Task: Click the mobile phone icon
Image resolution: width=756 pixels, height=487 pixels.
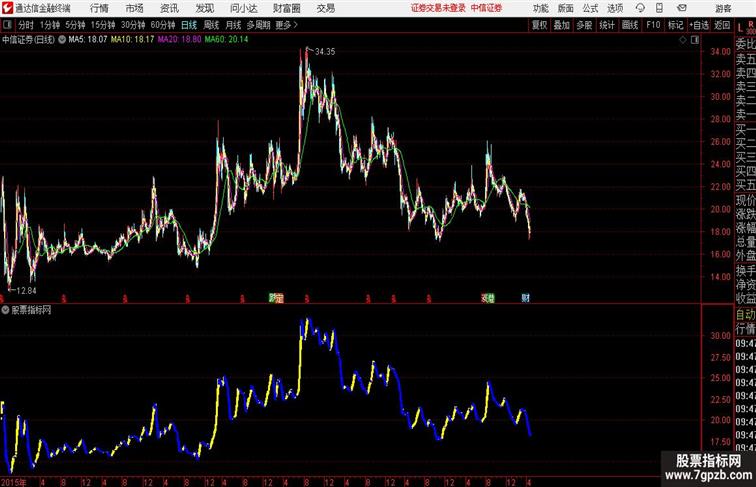Action: point(659,8)
